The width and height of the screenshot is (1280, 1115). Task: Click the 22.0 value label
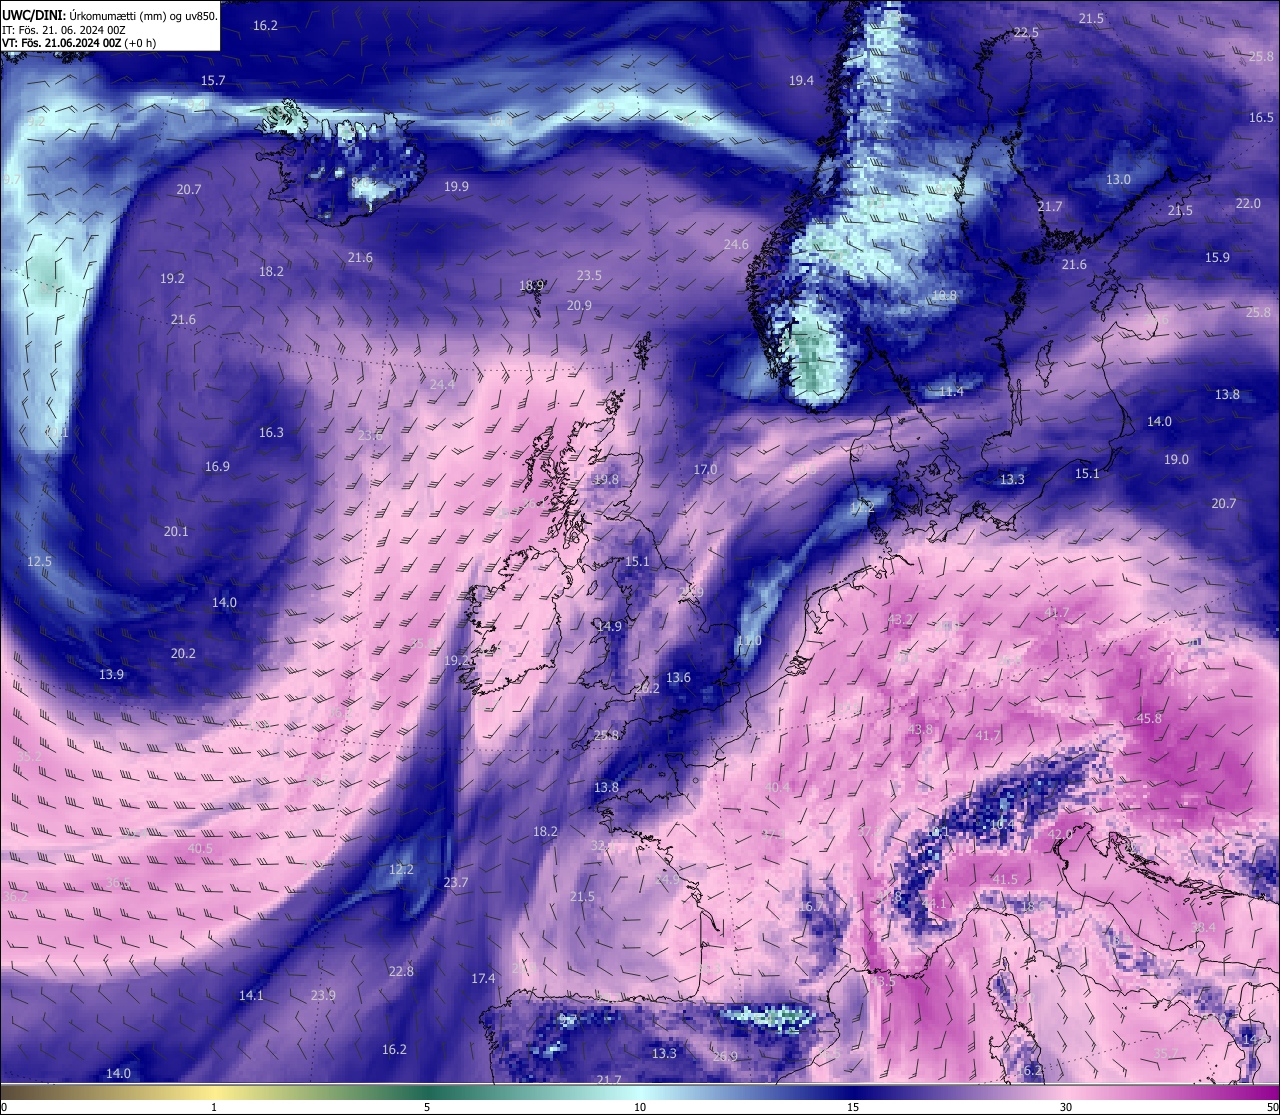point(1248,203)
